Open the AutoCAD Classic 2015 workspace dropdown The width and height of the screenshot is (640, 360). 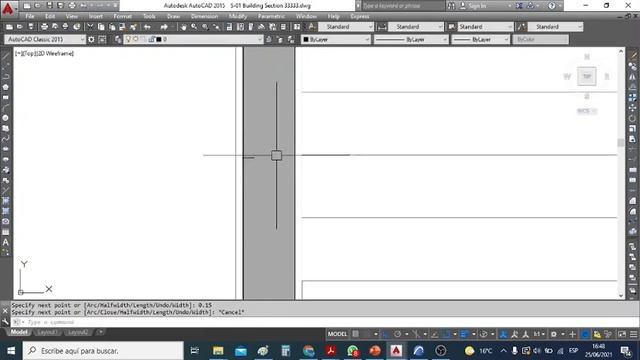click(x=45, y=39)
